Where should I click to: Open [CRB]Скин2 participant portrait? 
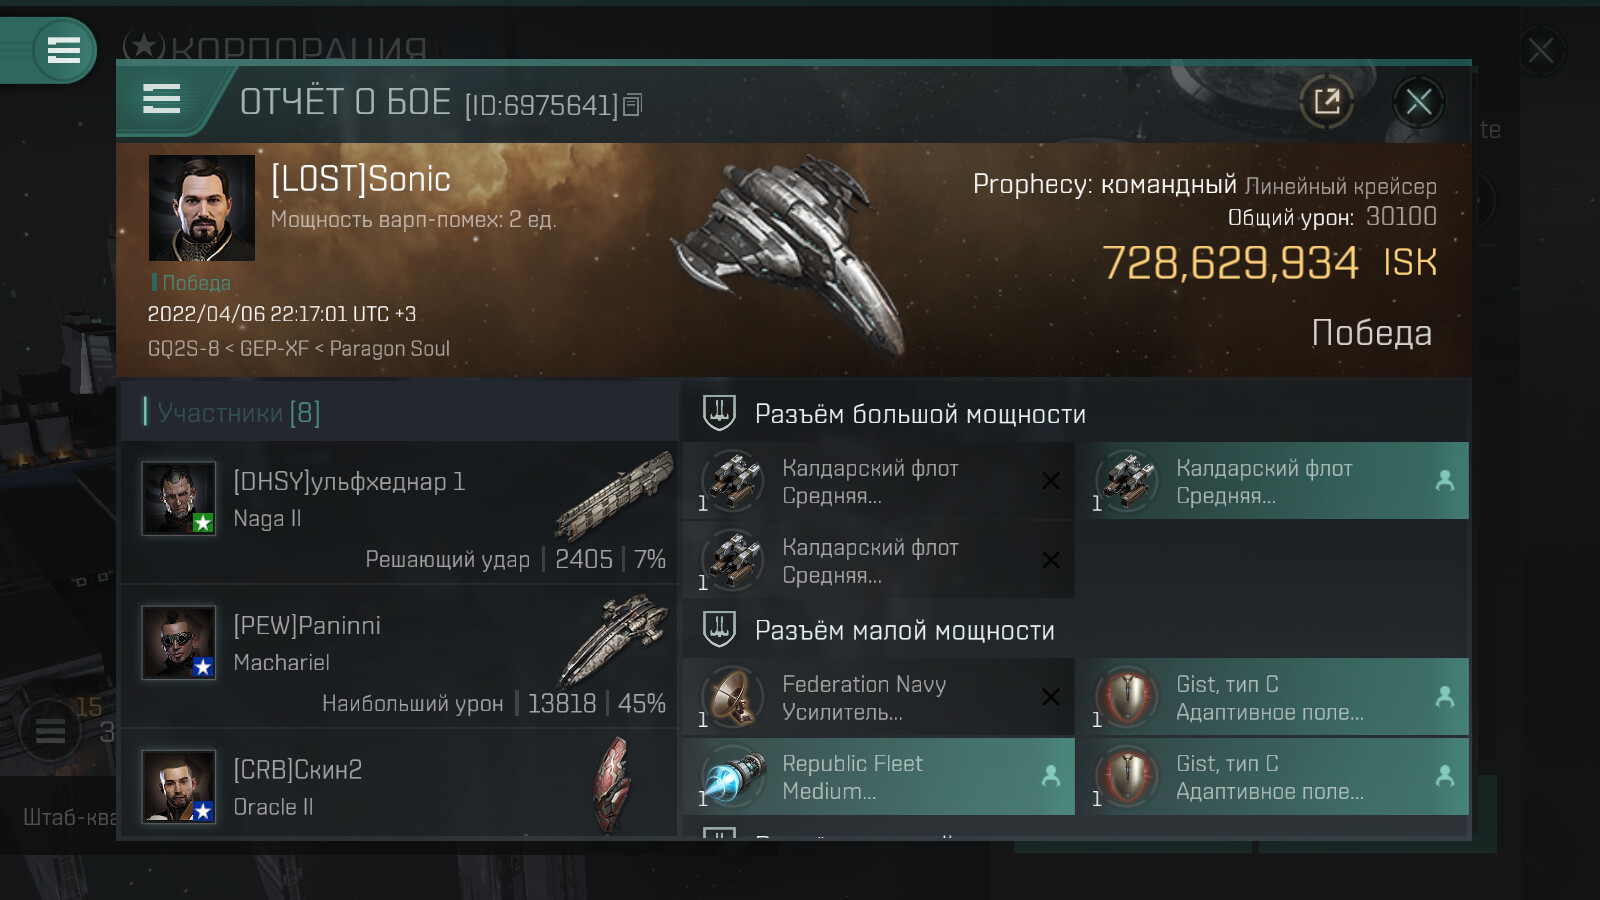click(x=179, y=786)
